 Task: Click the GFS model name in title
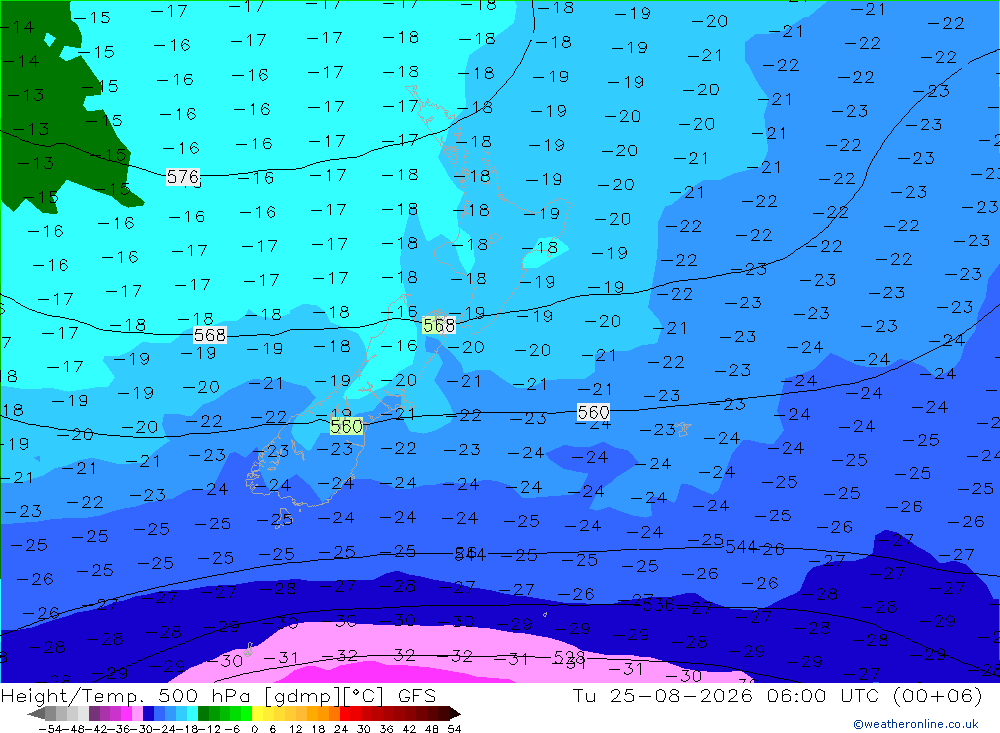tap(416, 695)
